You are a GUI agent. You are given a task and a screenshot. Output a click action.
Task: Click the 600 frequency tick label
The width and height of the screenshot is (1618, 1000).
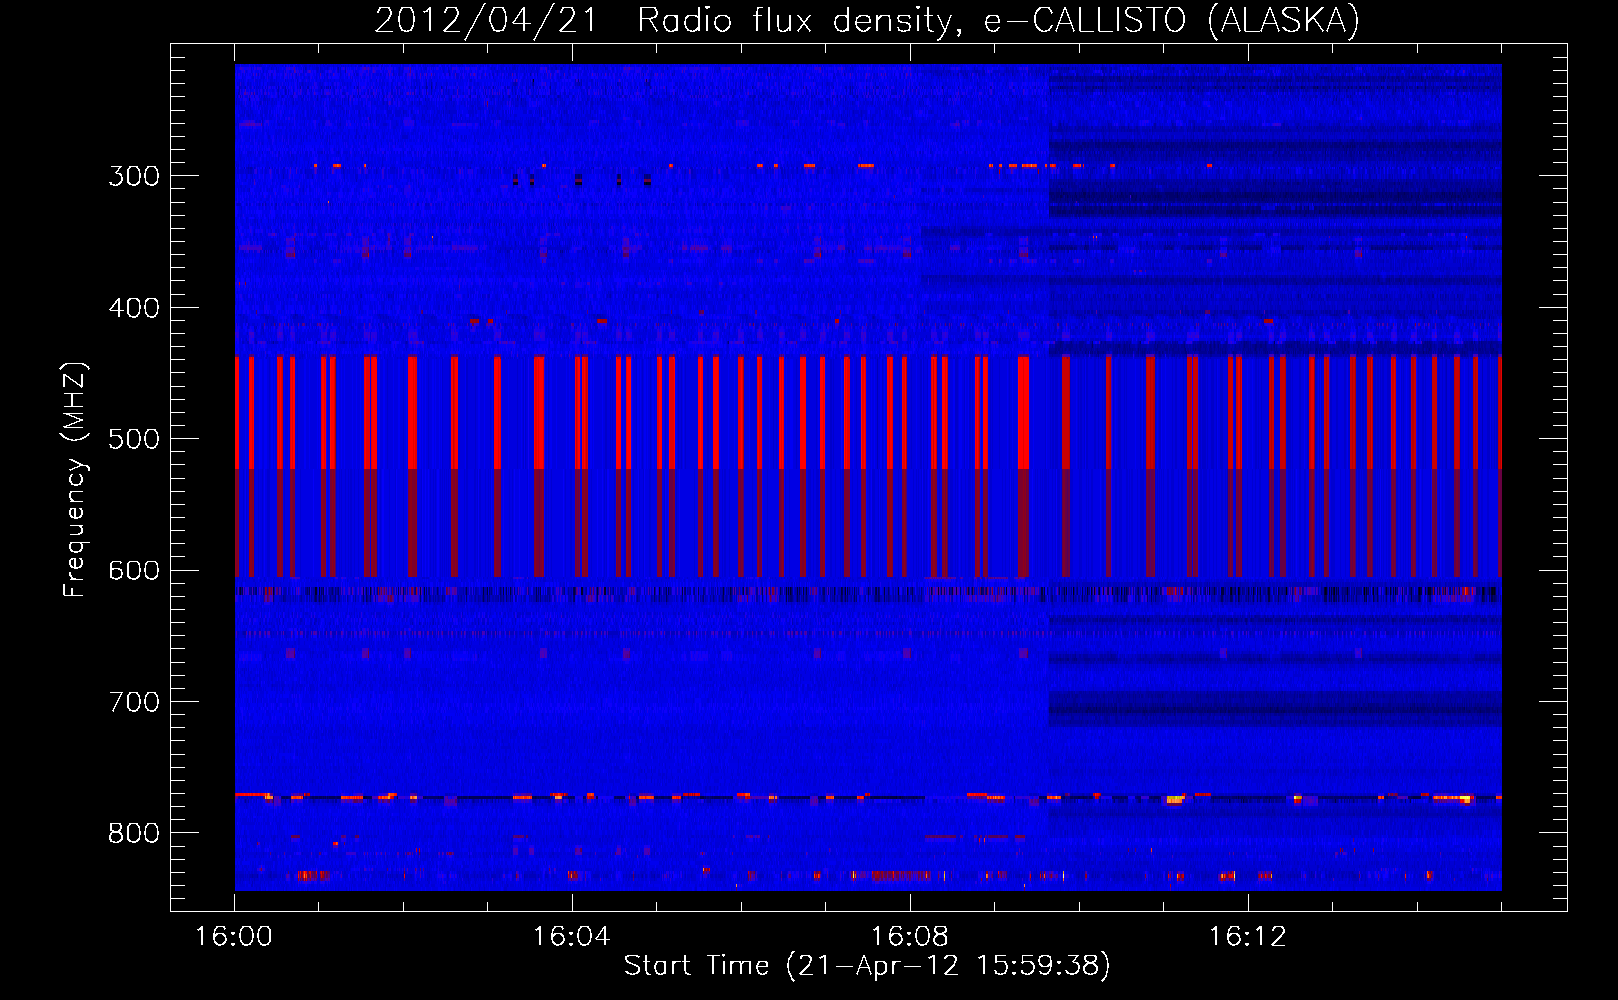(x=134, y=571)
